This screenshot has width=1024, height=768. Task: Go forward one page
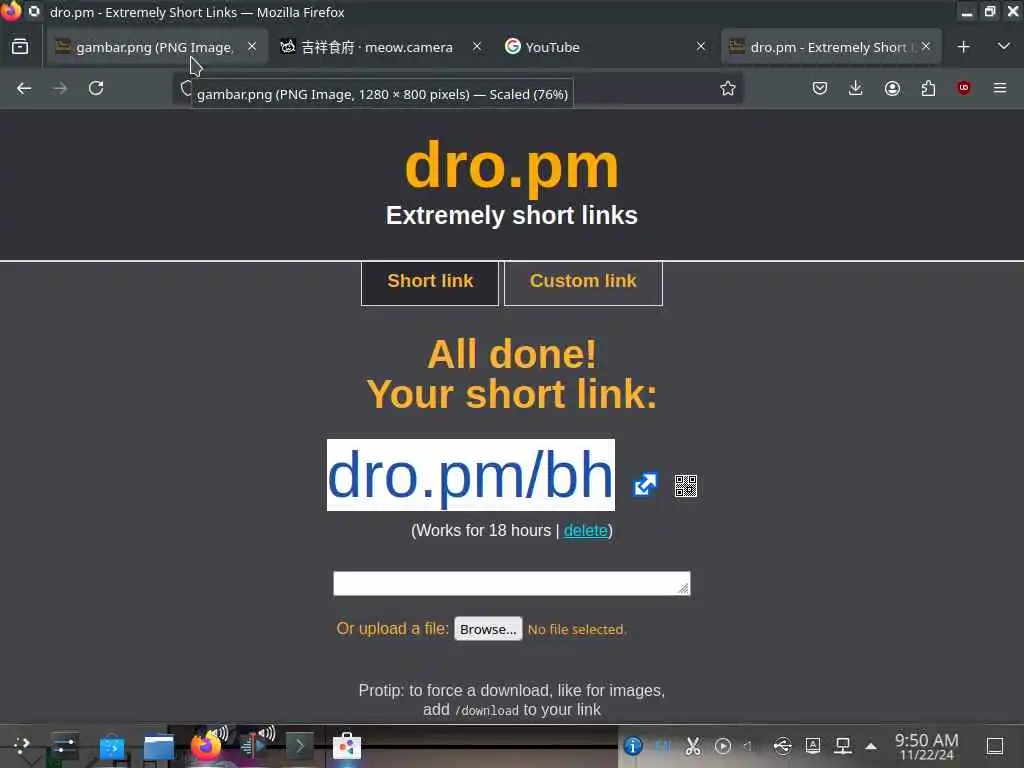(x=60, y=88)
